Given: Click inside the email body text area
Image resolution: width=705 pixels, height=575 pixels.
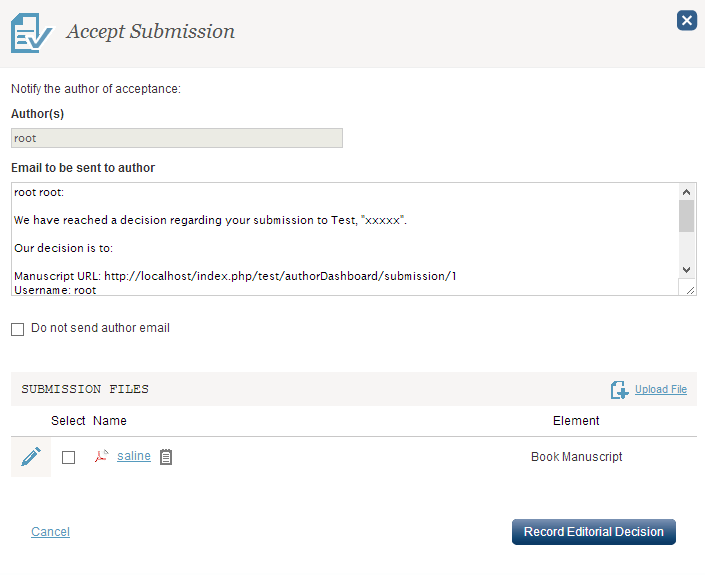Looking at the screenshot, I should click(x=340, y=238).
